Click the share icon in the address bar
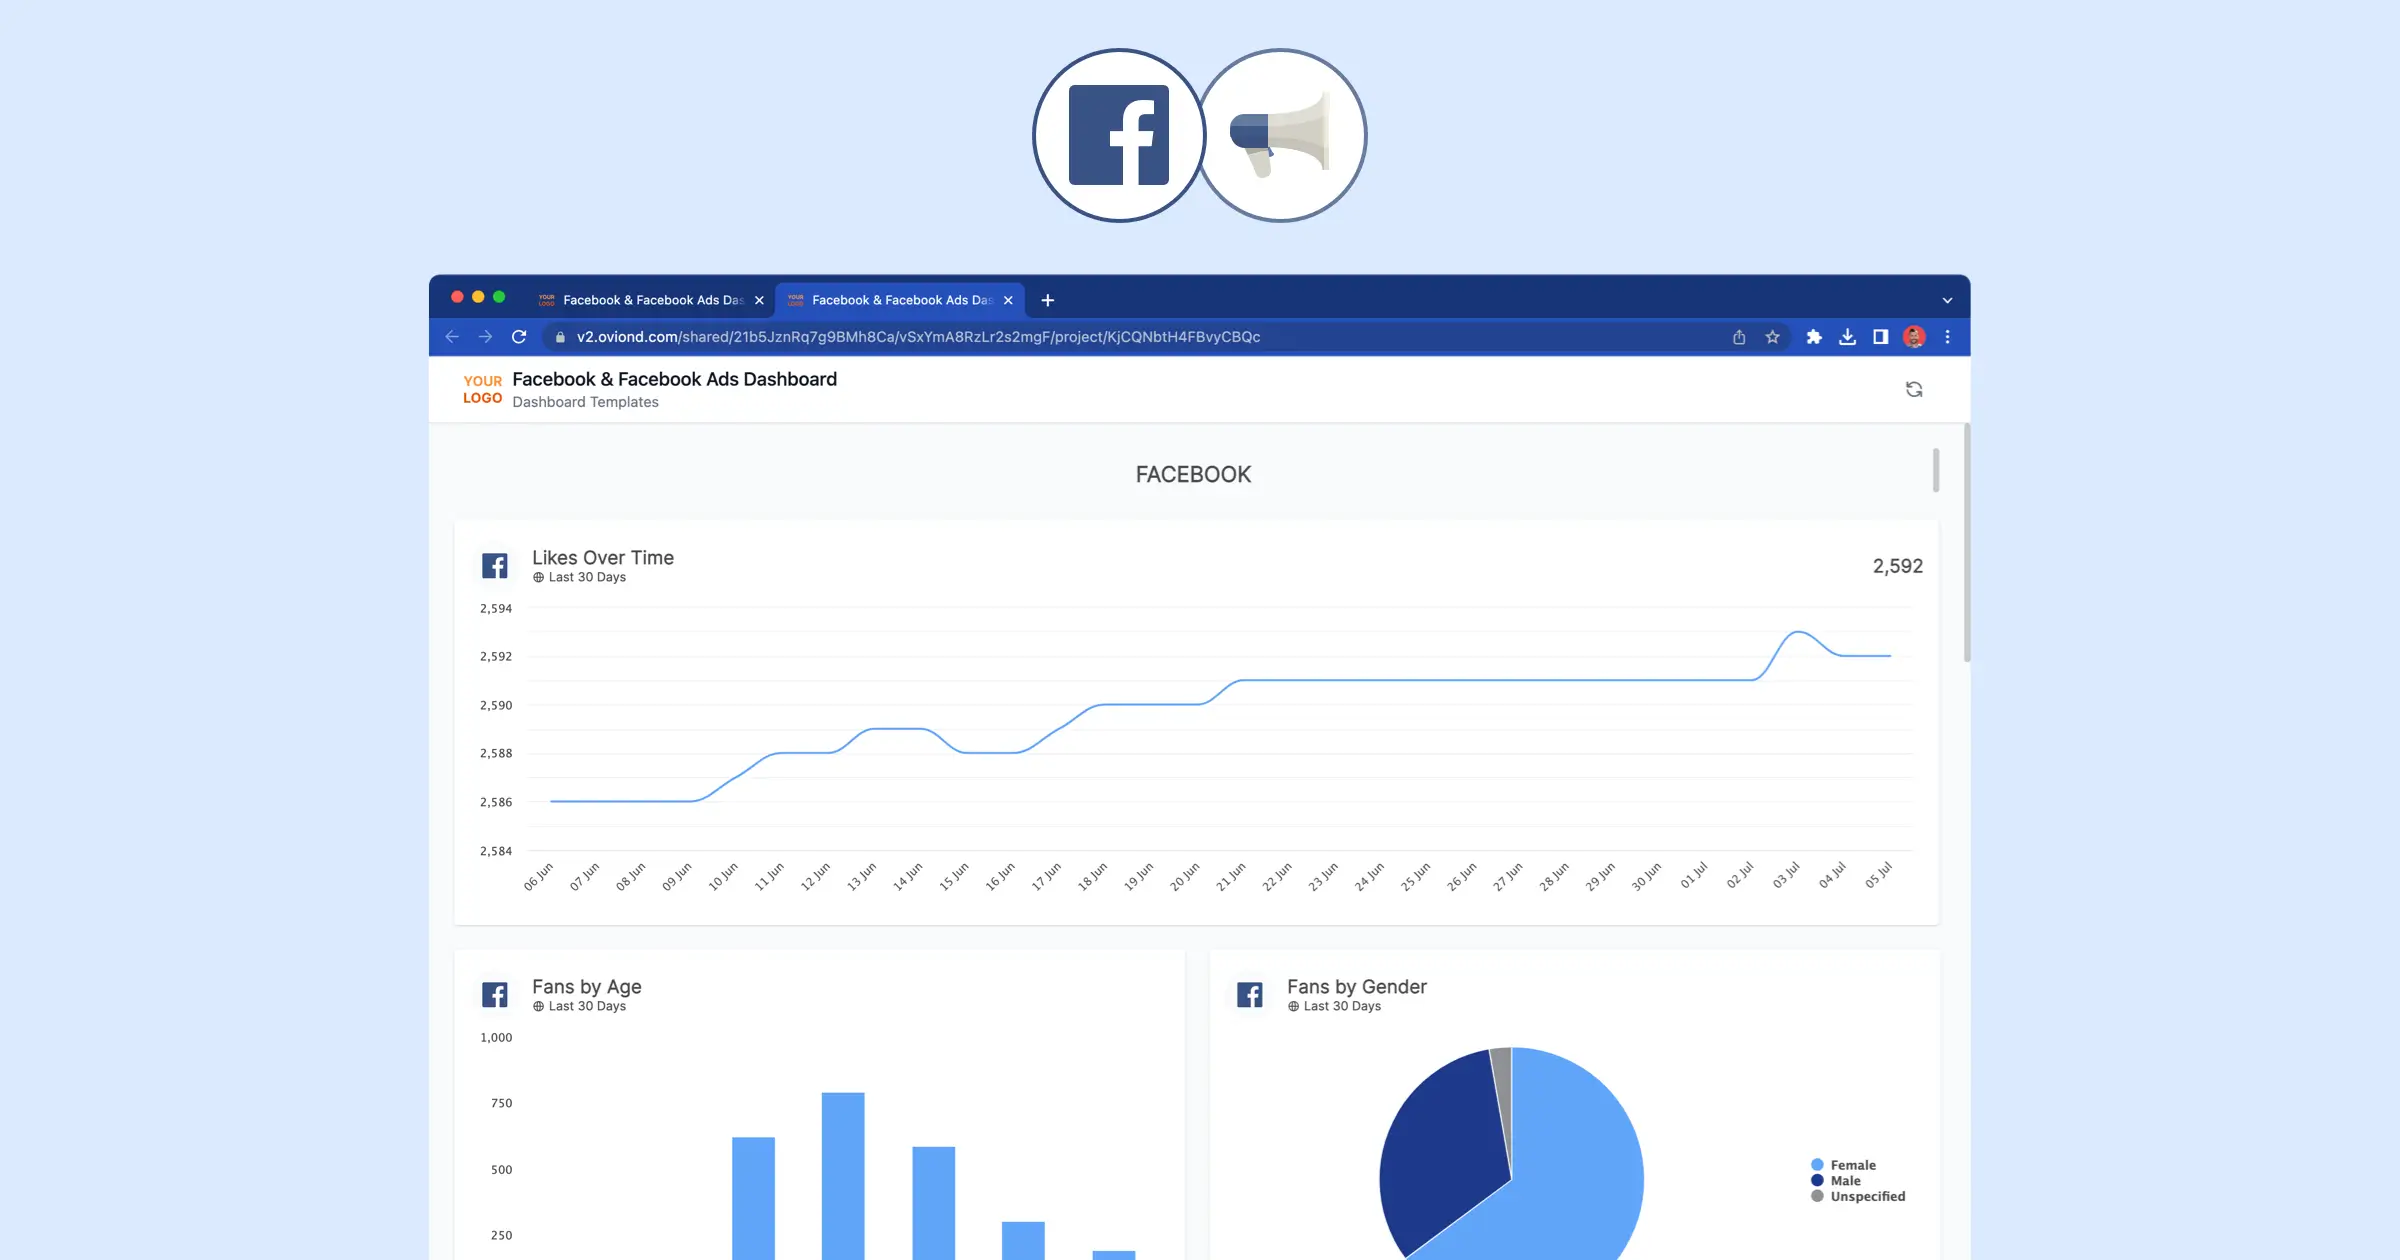 click(1739, 337)
